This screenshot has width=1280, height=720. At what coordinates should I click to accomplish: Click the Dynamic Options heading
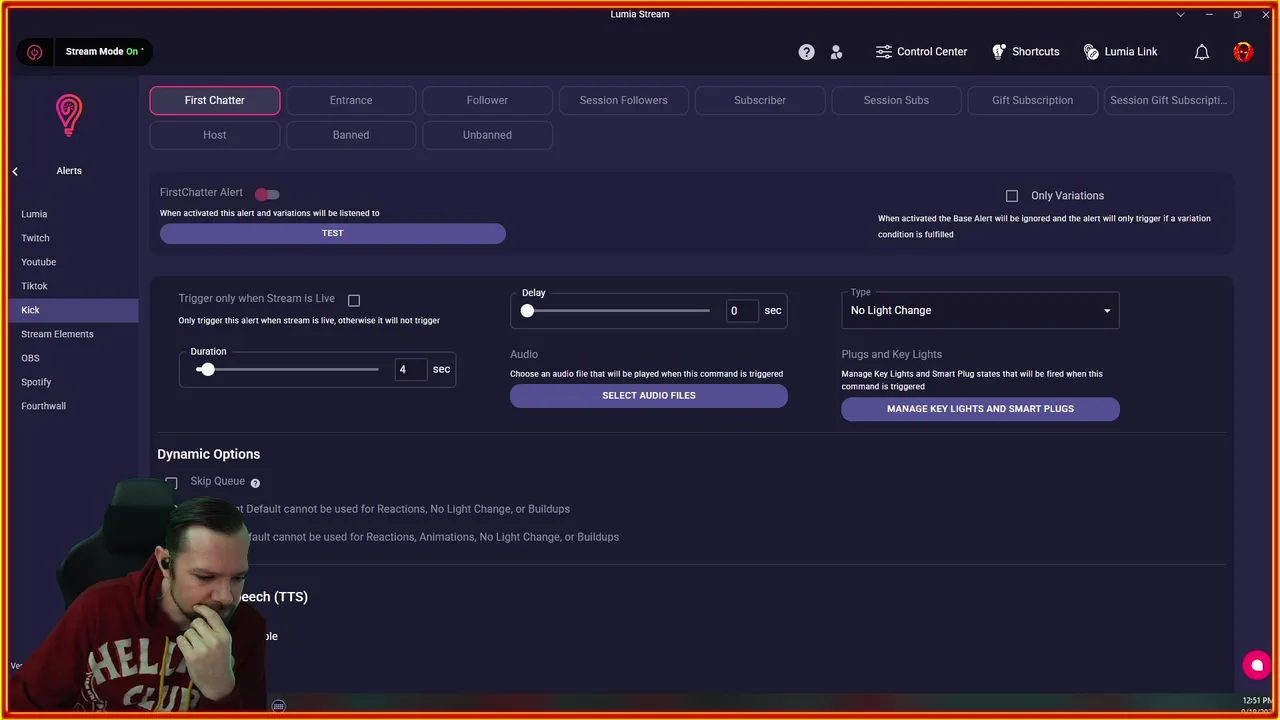coord(208,454)
